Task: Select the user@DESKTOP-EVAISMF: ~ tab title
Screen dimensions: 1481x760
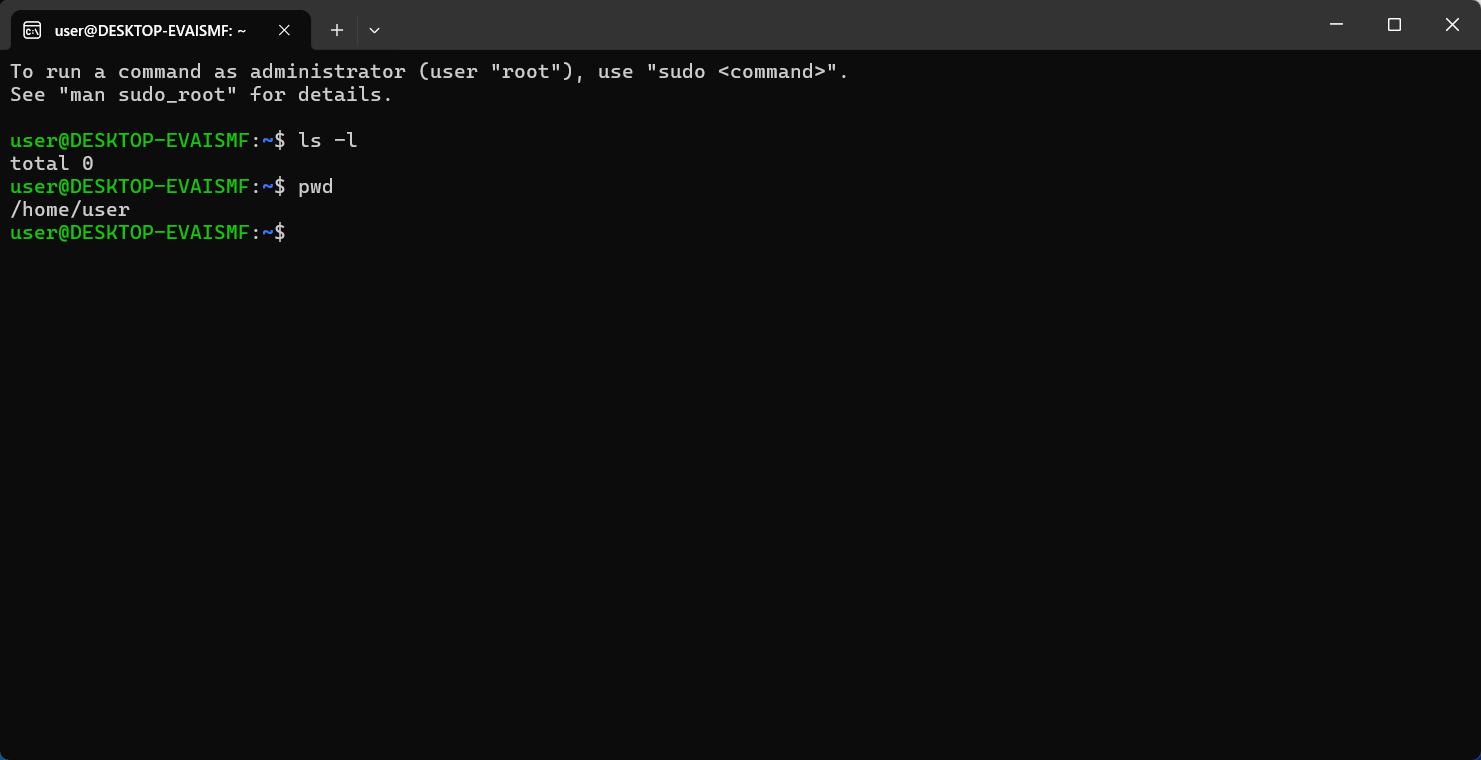Action: [x=150, y=30]
